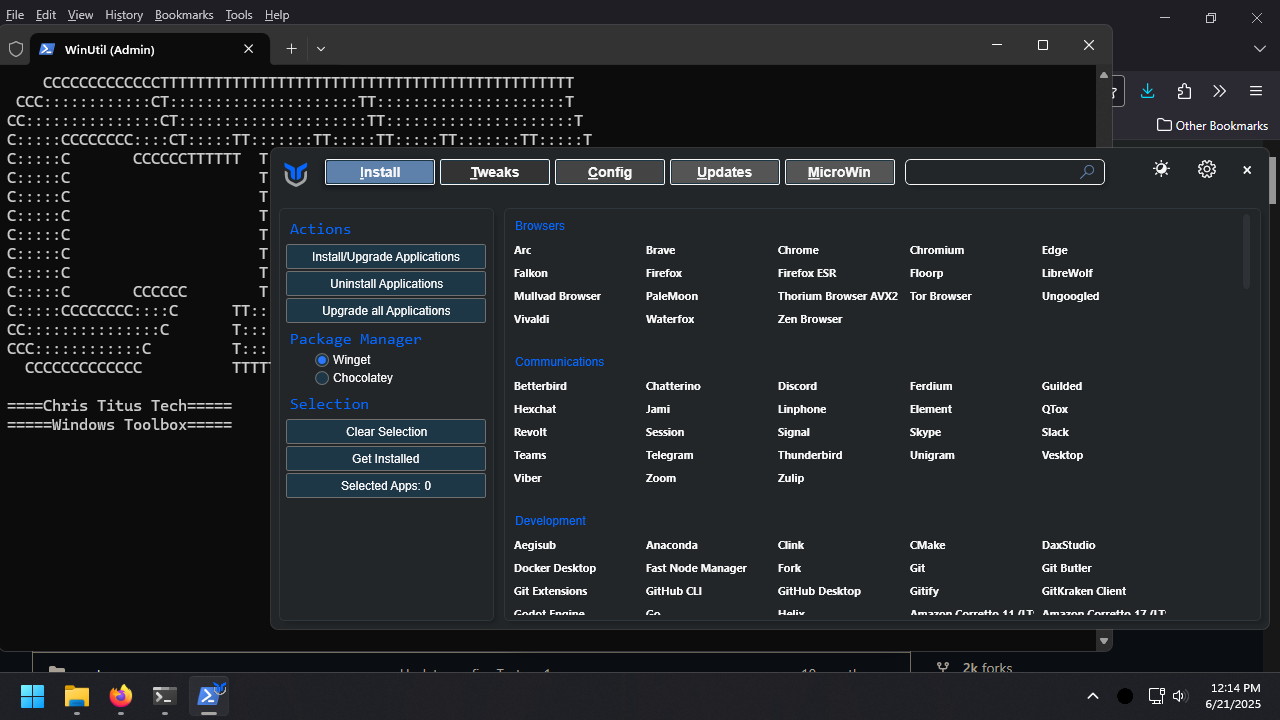Select Anaconda in Development
The width and height of the screenshot is (1280, 720).
click(x=672, y=545)
